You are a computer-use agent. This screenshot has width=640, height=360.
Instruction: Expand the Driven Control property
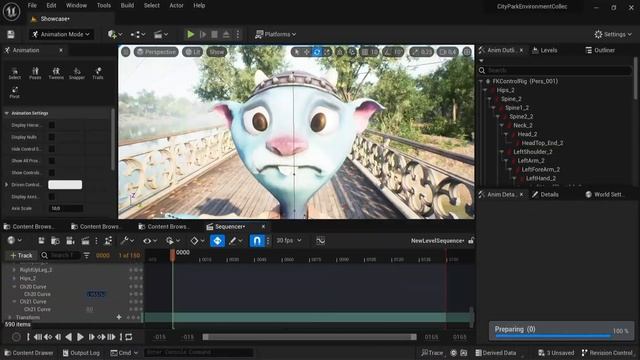pyautogui.click(x=7, y=184)
